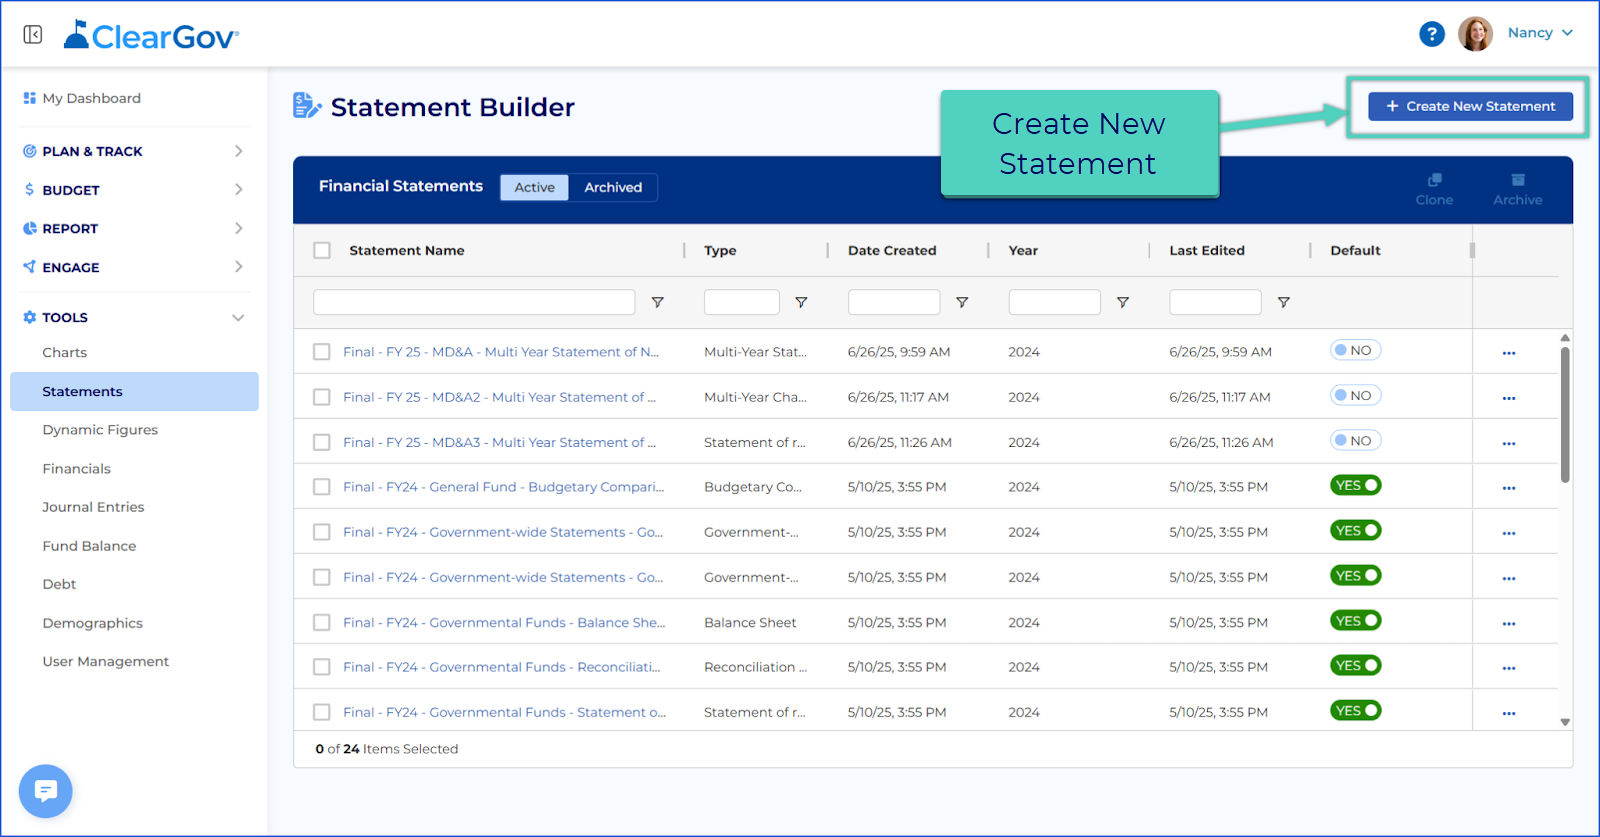Open Charts in the Tools menu
The width and height of the screenshot is (1600, 837).
[x=64, y=352]
